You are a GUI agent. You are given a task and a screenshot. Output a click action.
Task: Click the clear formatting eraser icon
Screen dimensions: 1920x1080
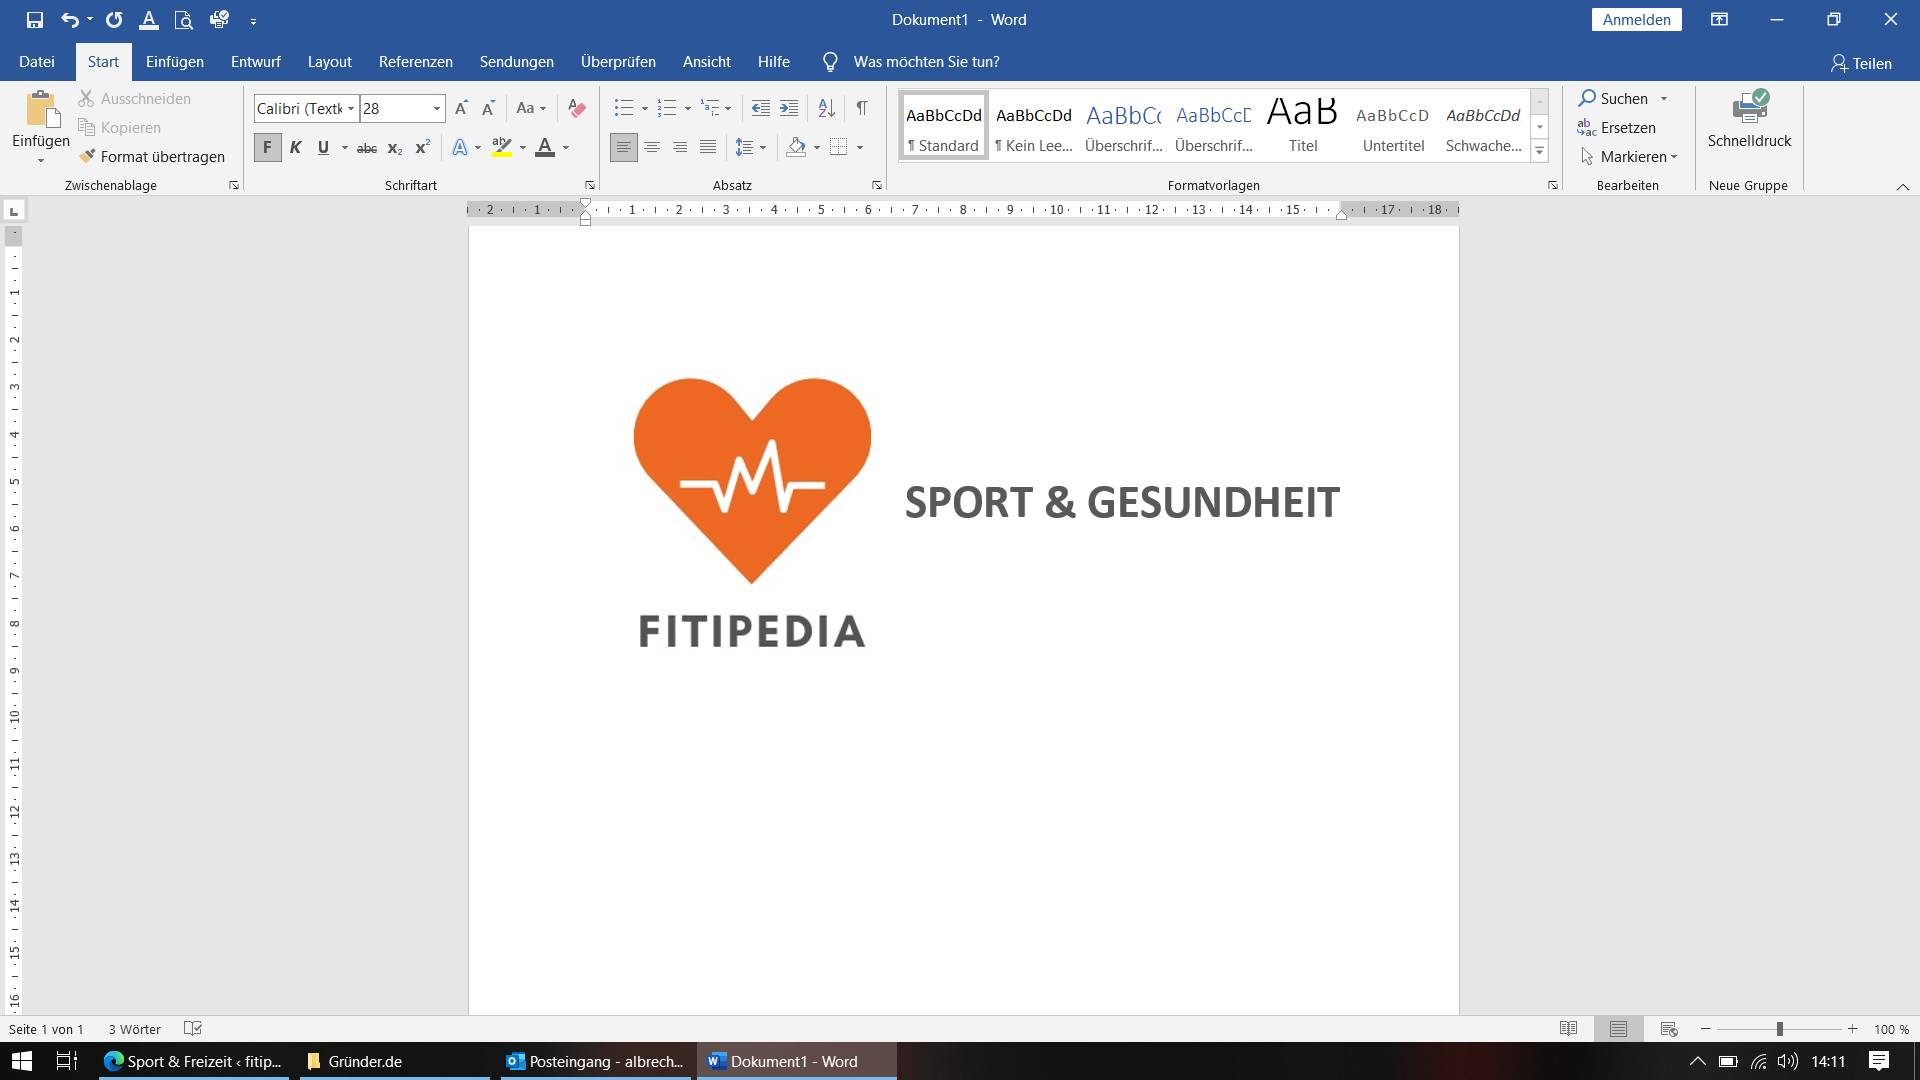point(576,108)
